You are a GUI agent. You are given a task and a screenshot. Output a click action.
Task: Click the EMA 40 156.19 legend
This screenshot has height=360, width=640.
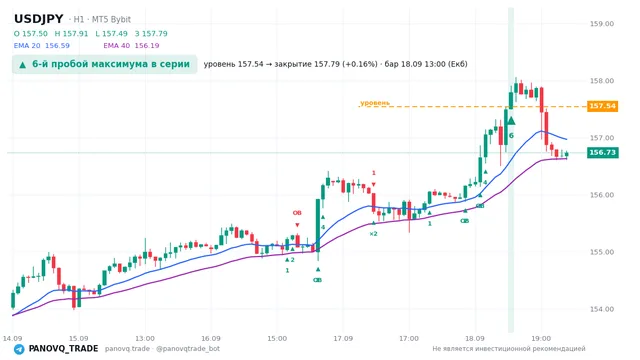pyautogui.click(x=131, y=46)
